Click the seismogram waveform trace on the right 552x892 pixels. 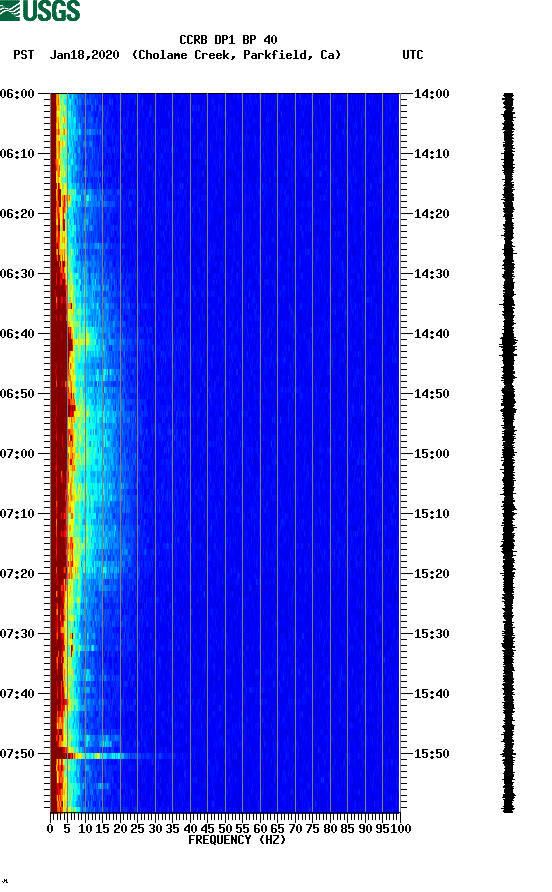point(508,453)
